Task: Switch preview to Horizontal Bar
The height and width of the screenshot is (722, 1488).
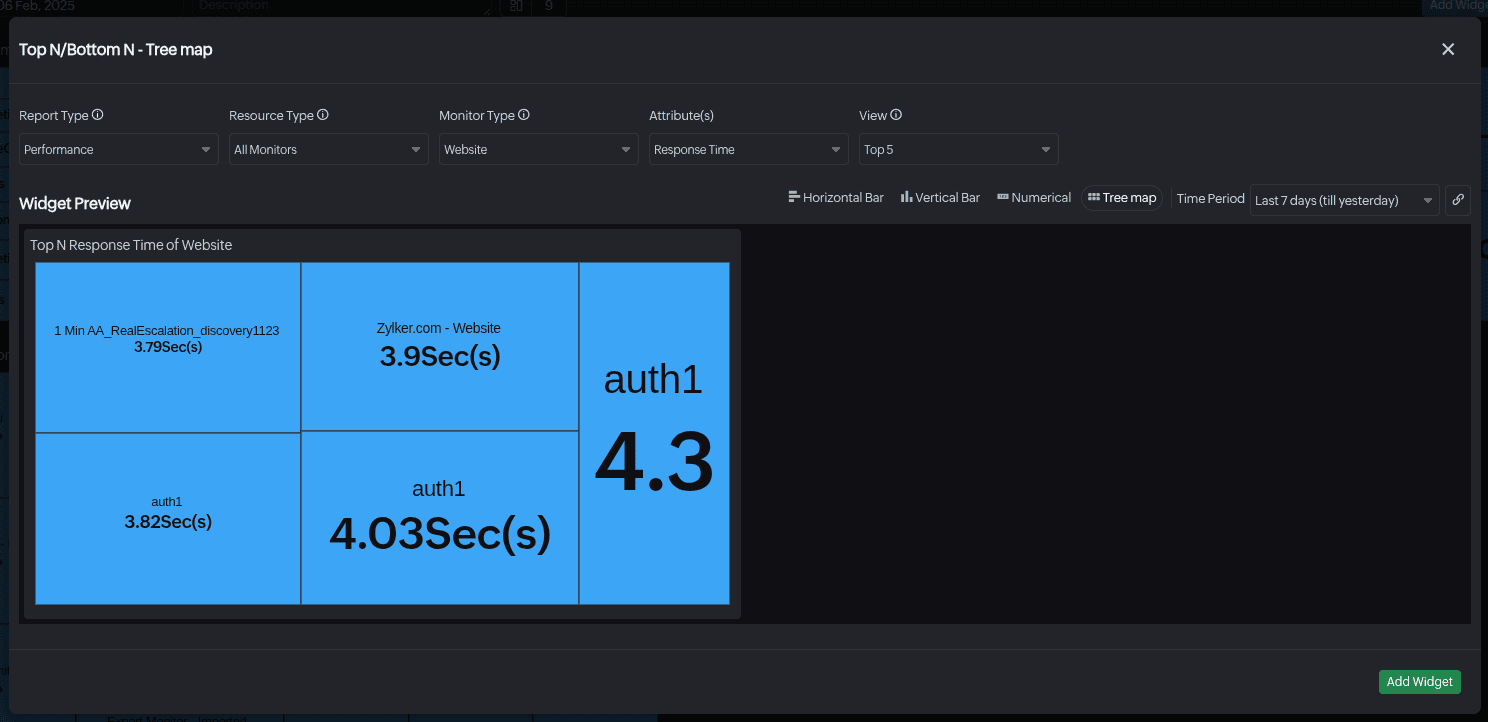Action: pyautogui.click(x=836, y=198)
